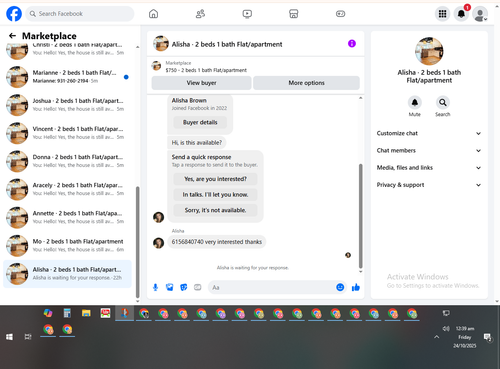Choose a sticker icon in composer

click(x=184, y=287)
